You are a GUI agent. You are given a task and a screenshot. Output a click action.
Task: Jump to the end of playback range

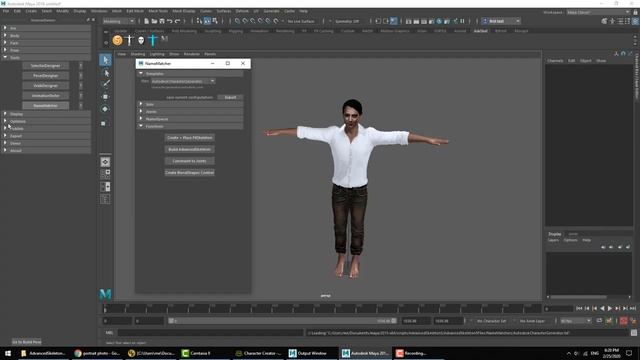633,309
